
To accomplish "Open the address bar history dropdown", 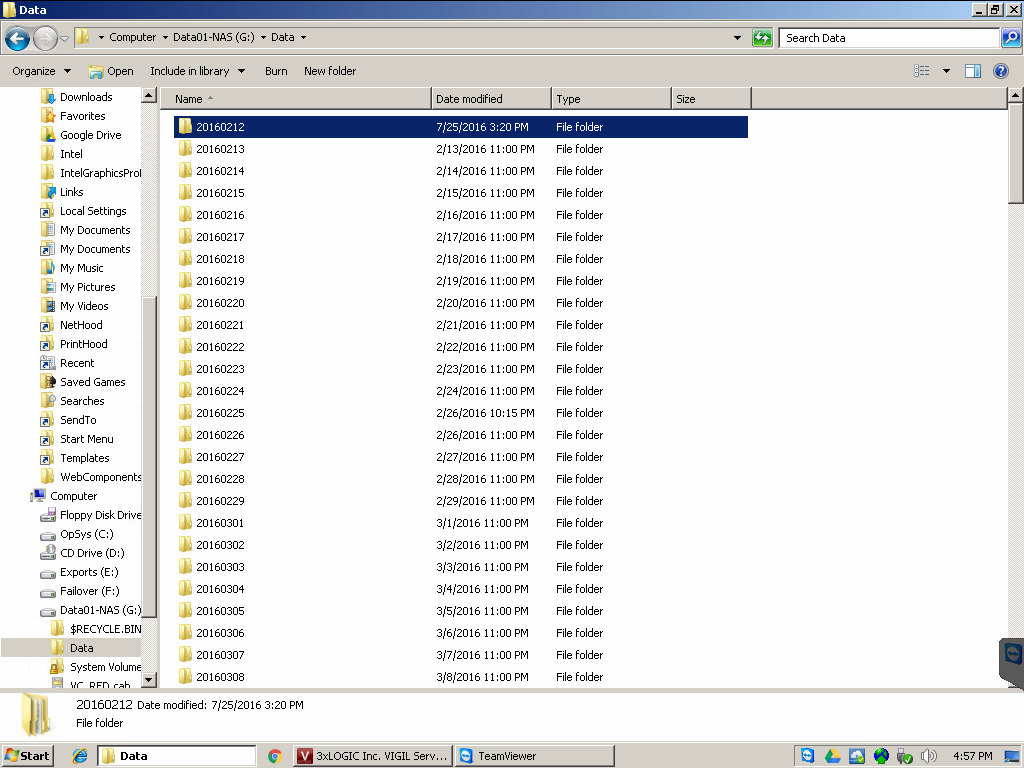I will (x=738, y=38).
